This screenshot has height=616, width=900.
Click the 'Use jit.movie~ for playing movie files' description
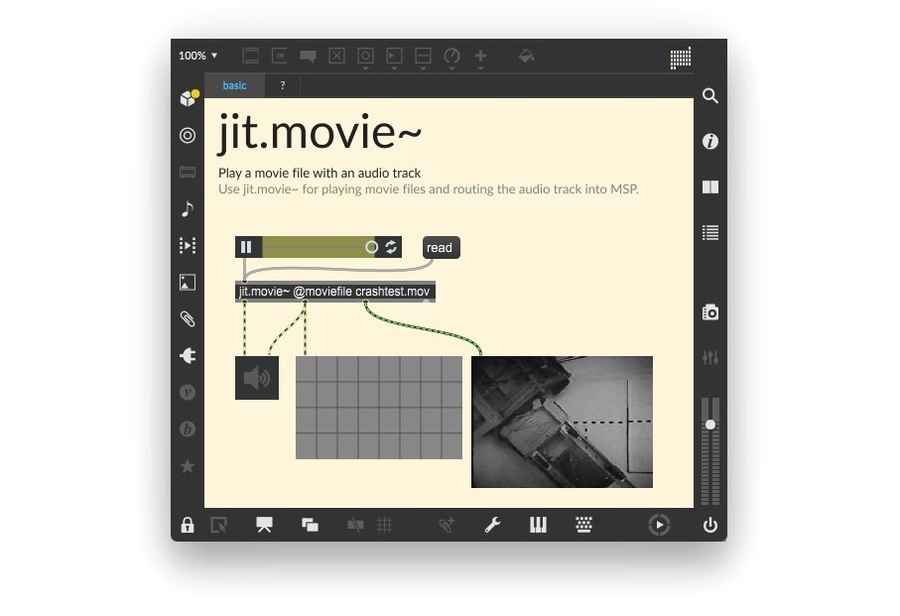[x=428, y=189]
